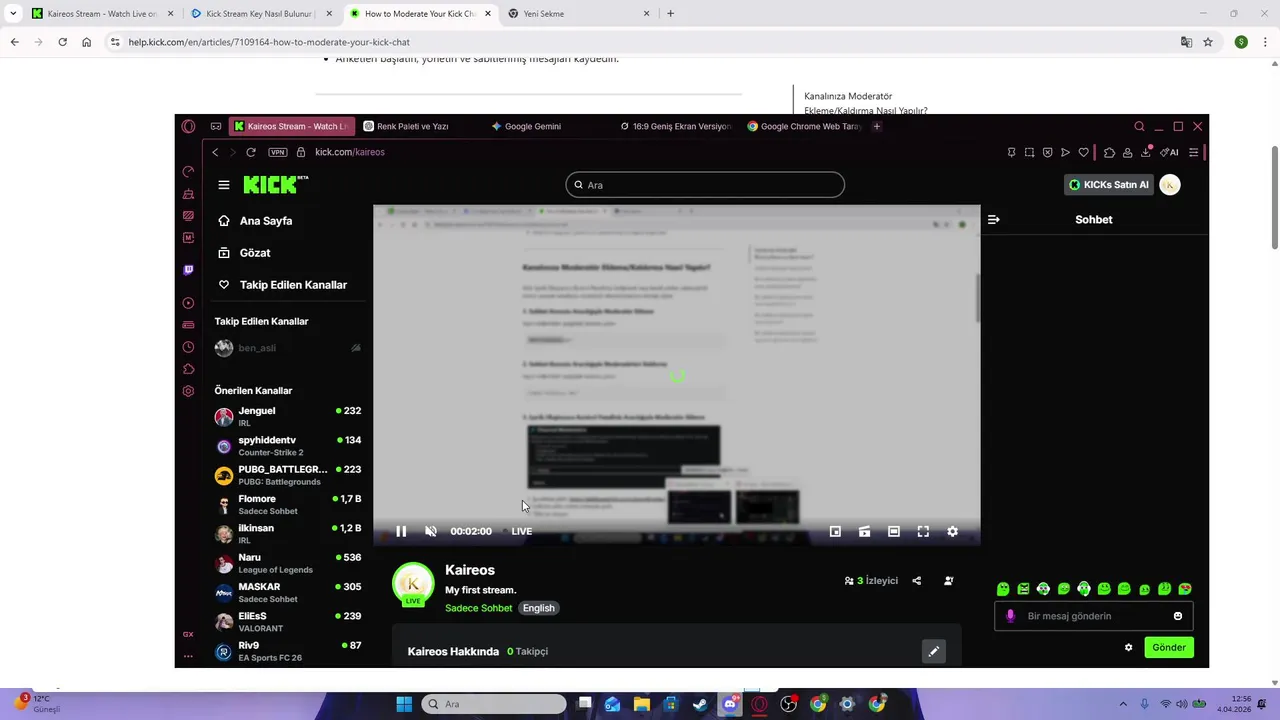Image resolution: width=1280 pixels, height=720 pixels.
Task: Toggle theater mode in video player
Action: coord(894,532)
